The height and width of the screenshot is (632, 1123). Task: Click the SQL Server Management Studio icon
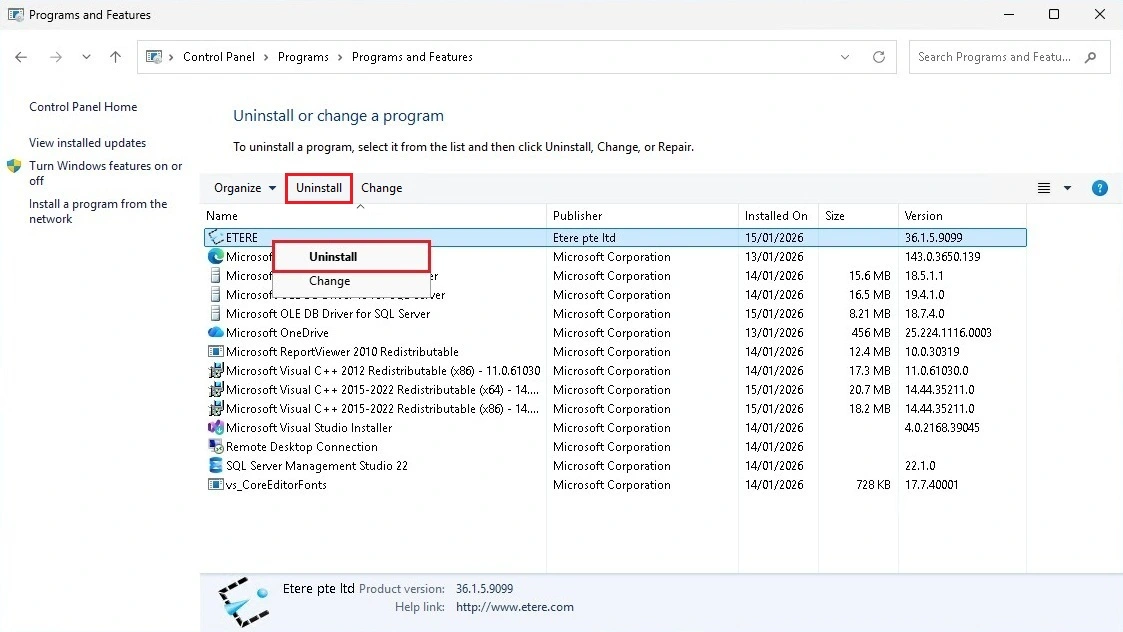pos(215,466)
